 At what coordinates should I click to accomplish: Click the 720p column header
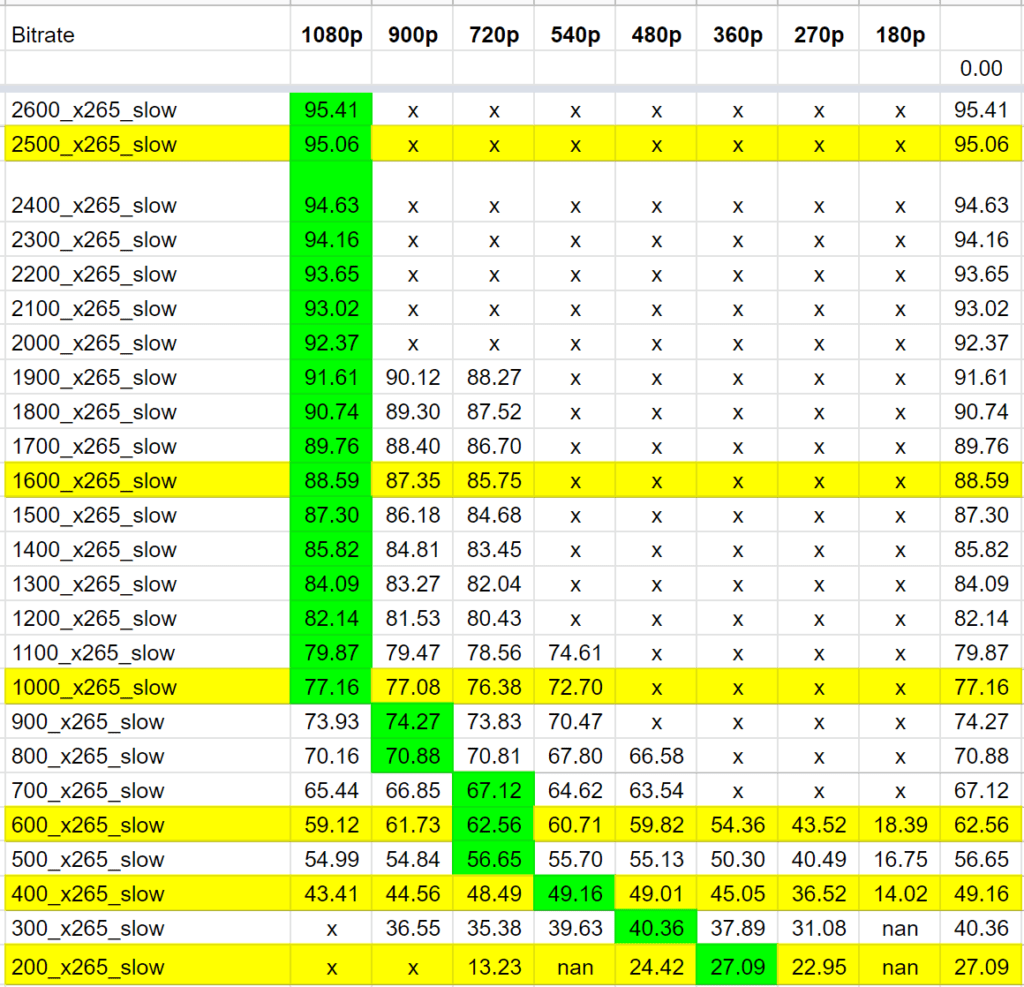(x=493, y=35)
